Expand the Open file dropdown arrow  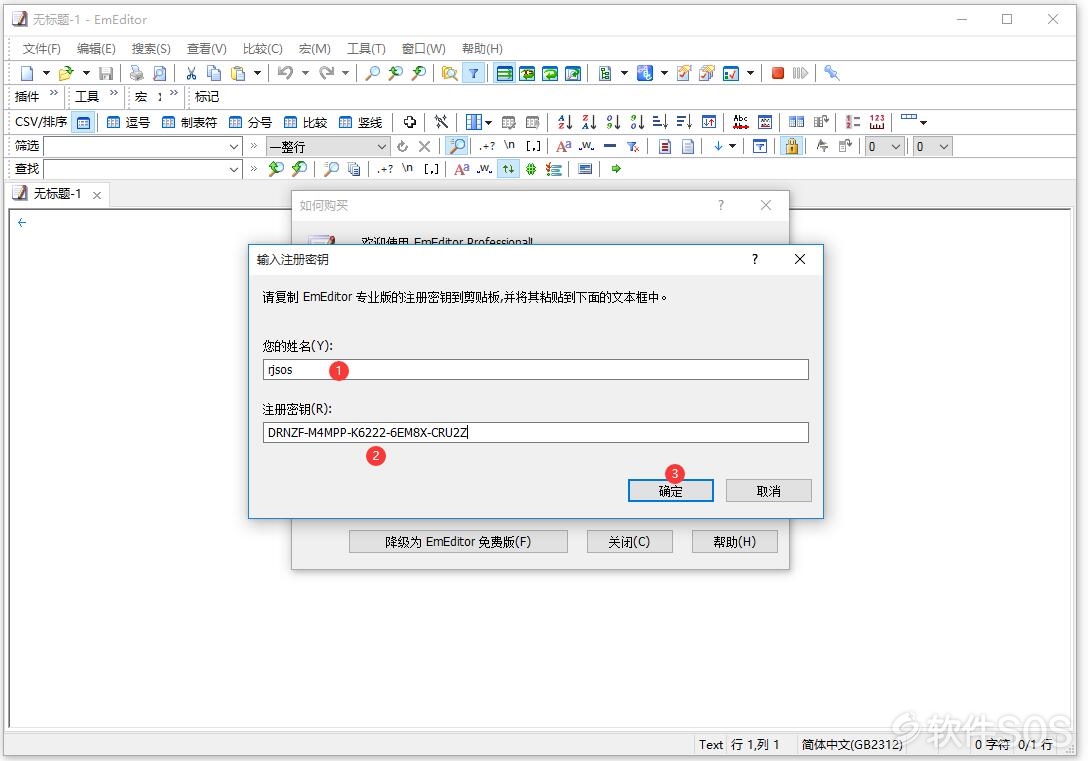click(x=86, y=73)
